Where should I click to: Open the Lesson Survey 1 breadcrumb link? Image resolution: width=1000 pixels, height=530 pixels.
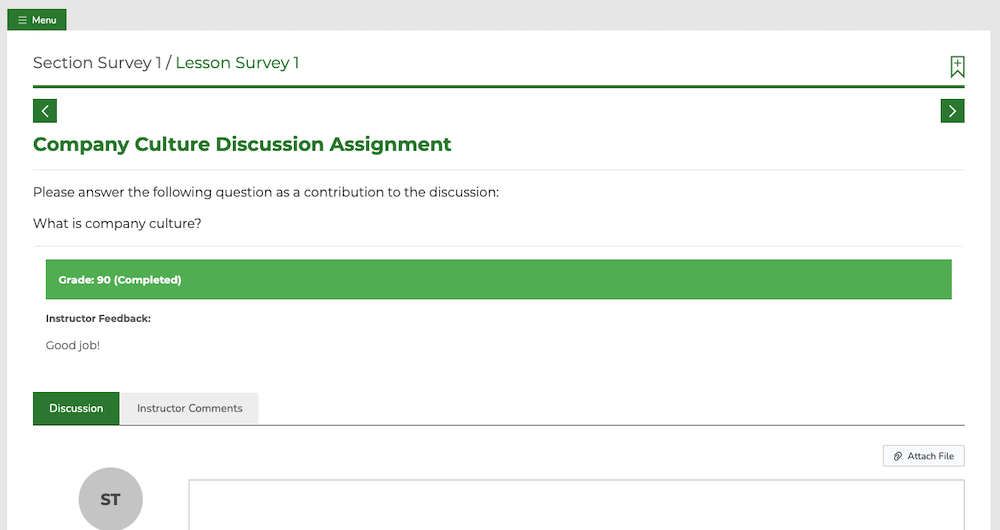pos(237,63)
